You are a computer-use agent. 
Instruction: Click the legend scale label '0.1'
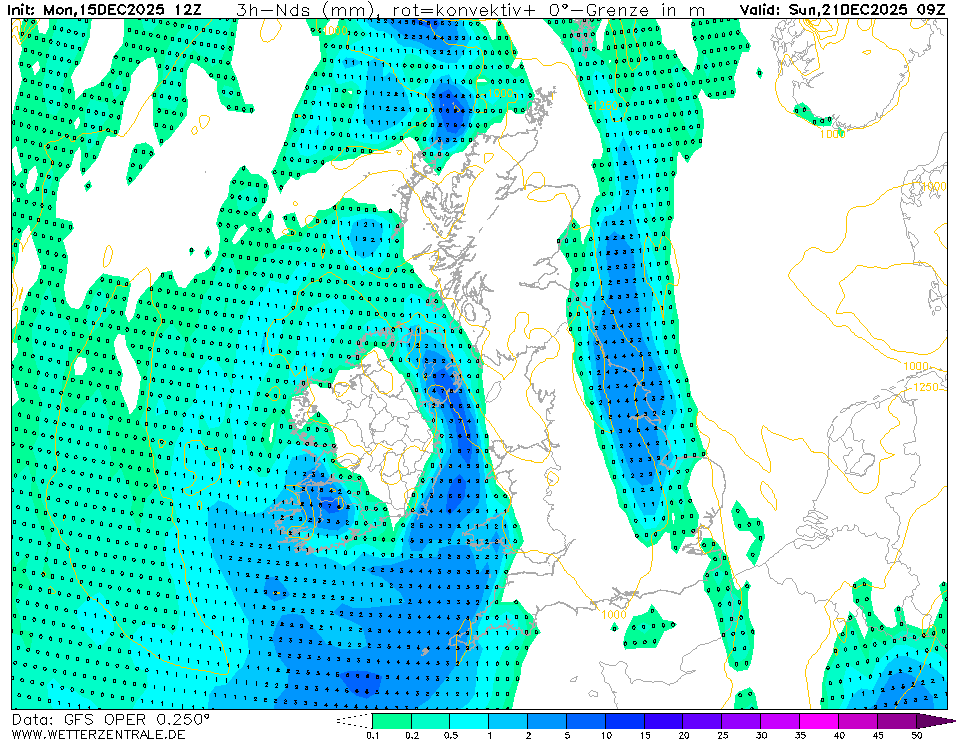372,735
